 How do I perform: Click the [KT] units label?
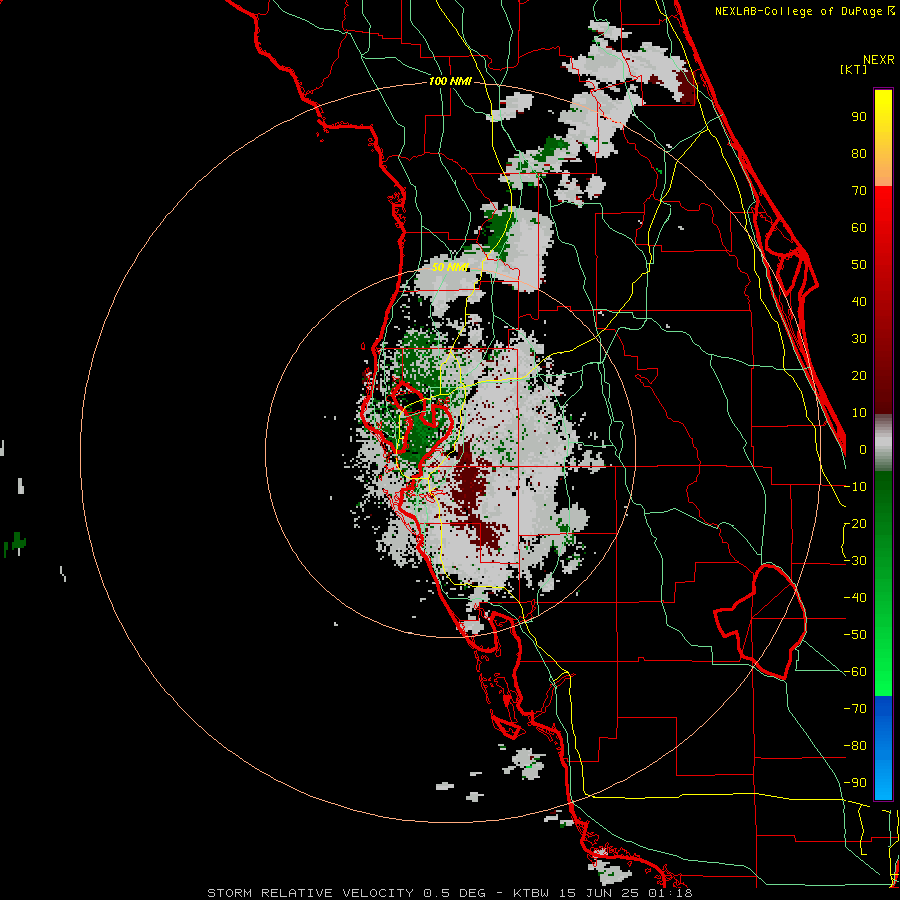pos(853,69)
